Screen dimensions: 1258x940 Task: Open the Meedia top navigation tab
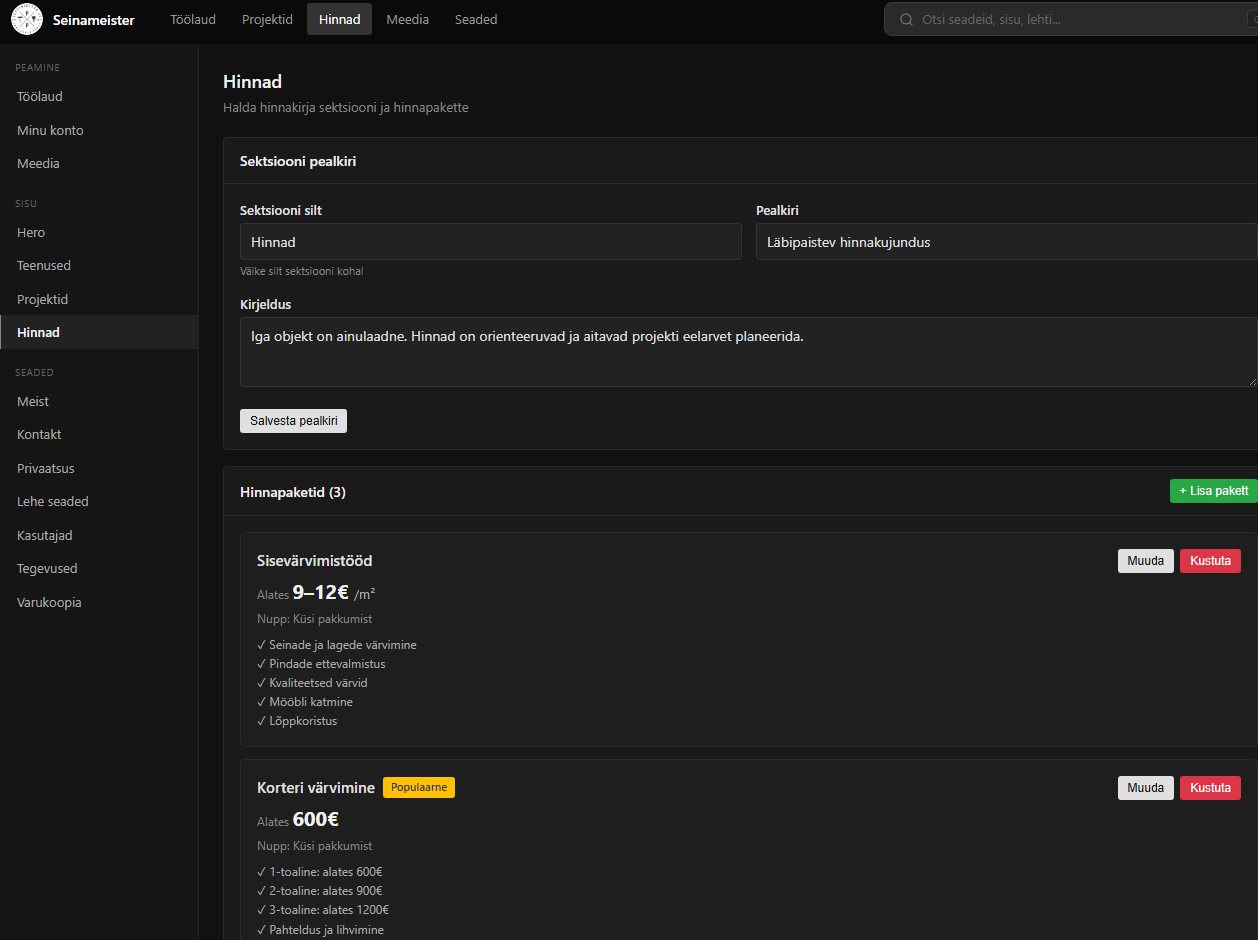point(407,19)
